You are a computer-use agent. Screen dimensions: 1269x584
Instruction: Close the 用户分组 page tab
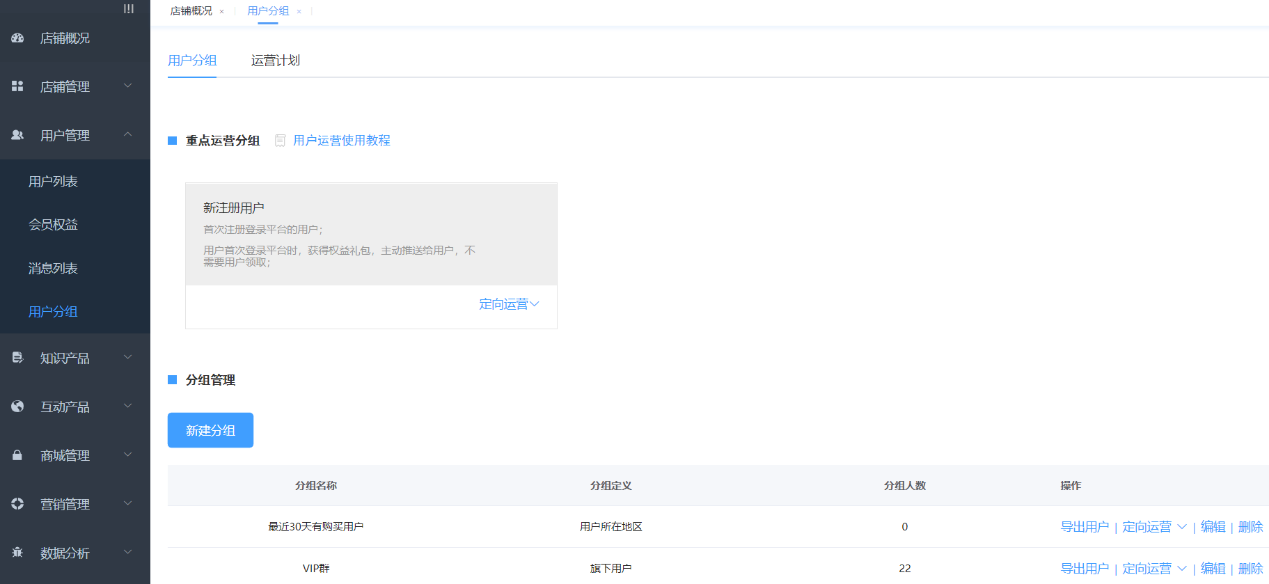click(299, 11)
